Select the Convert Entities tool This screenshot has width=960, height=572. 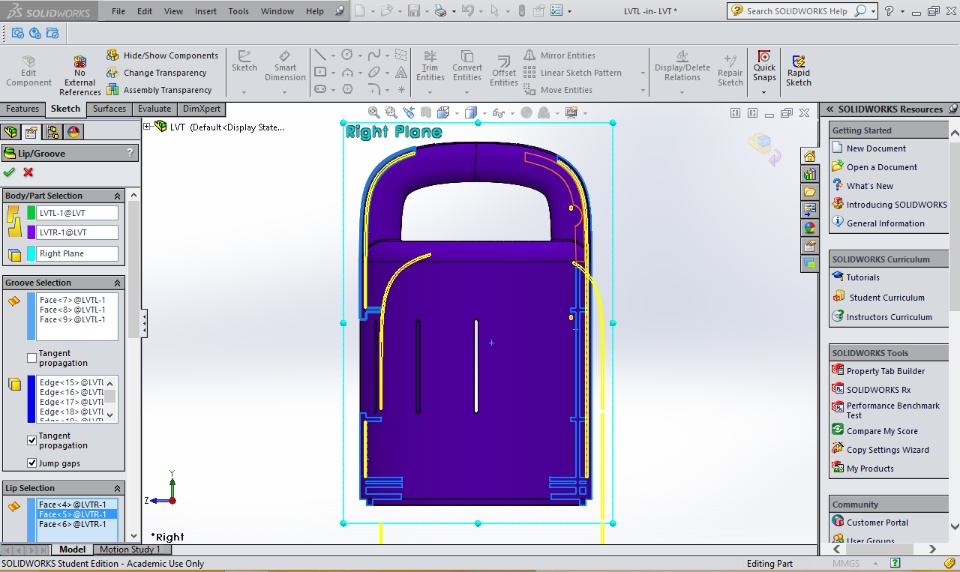tap(467, 66)
